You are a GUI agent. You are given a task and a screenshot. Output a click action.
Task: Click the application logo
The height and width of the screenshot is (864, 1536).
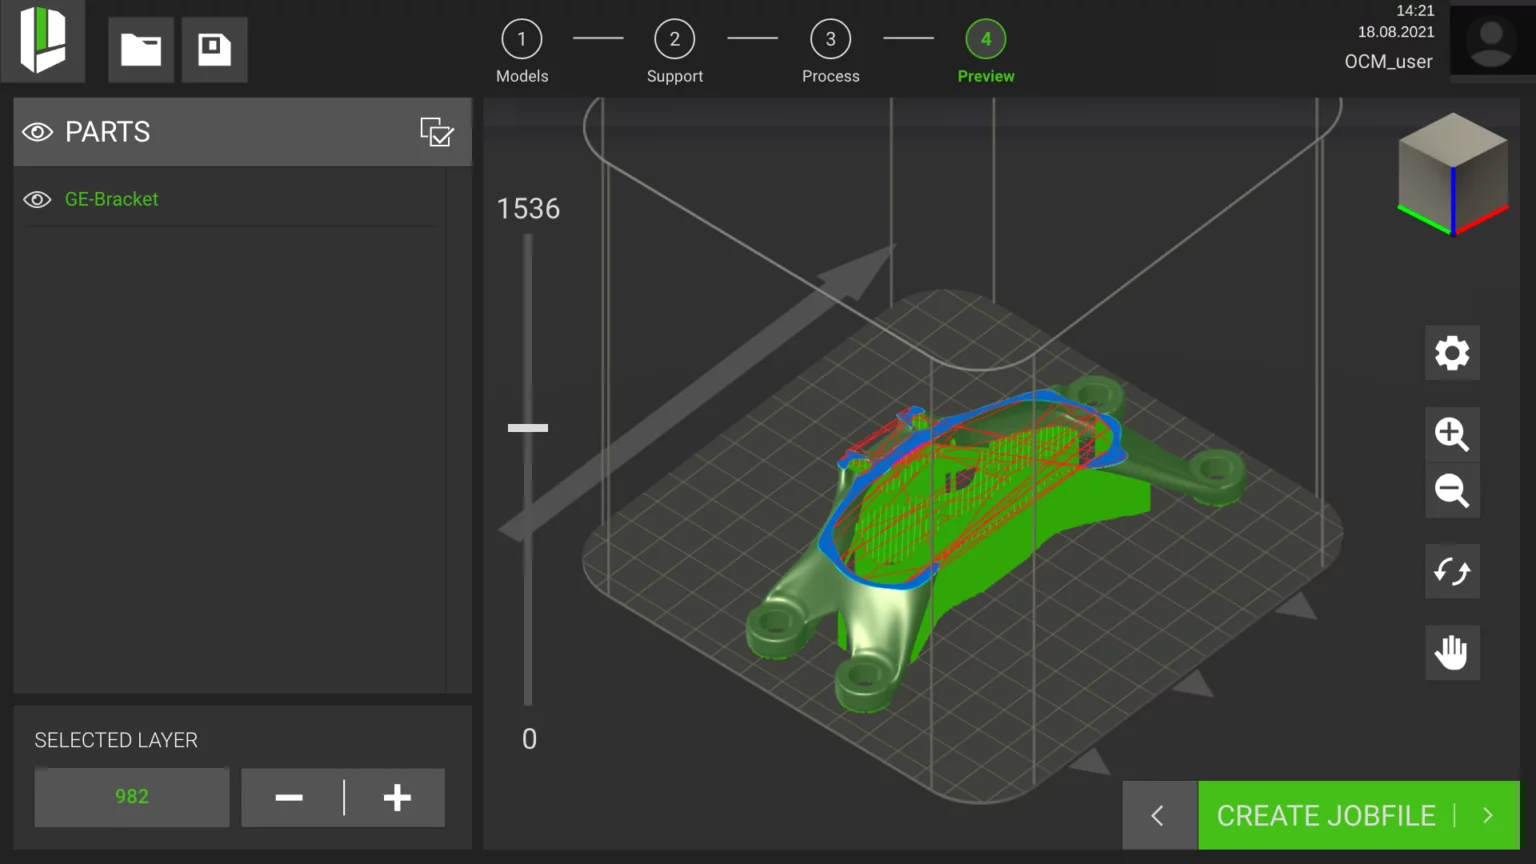tap(43, 42)
